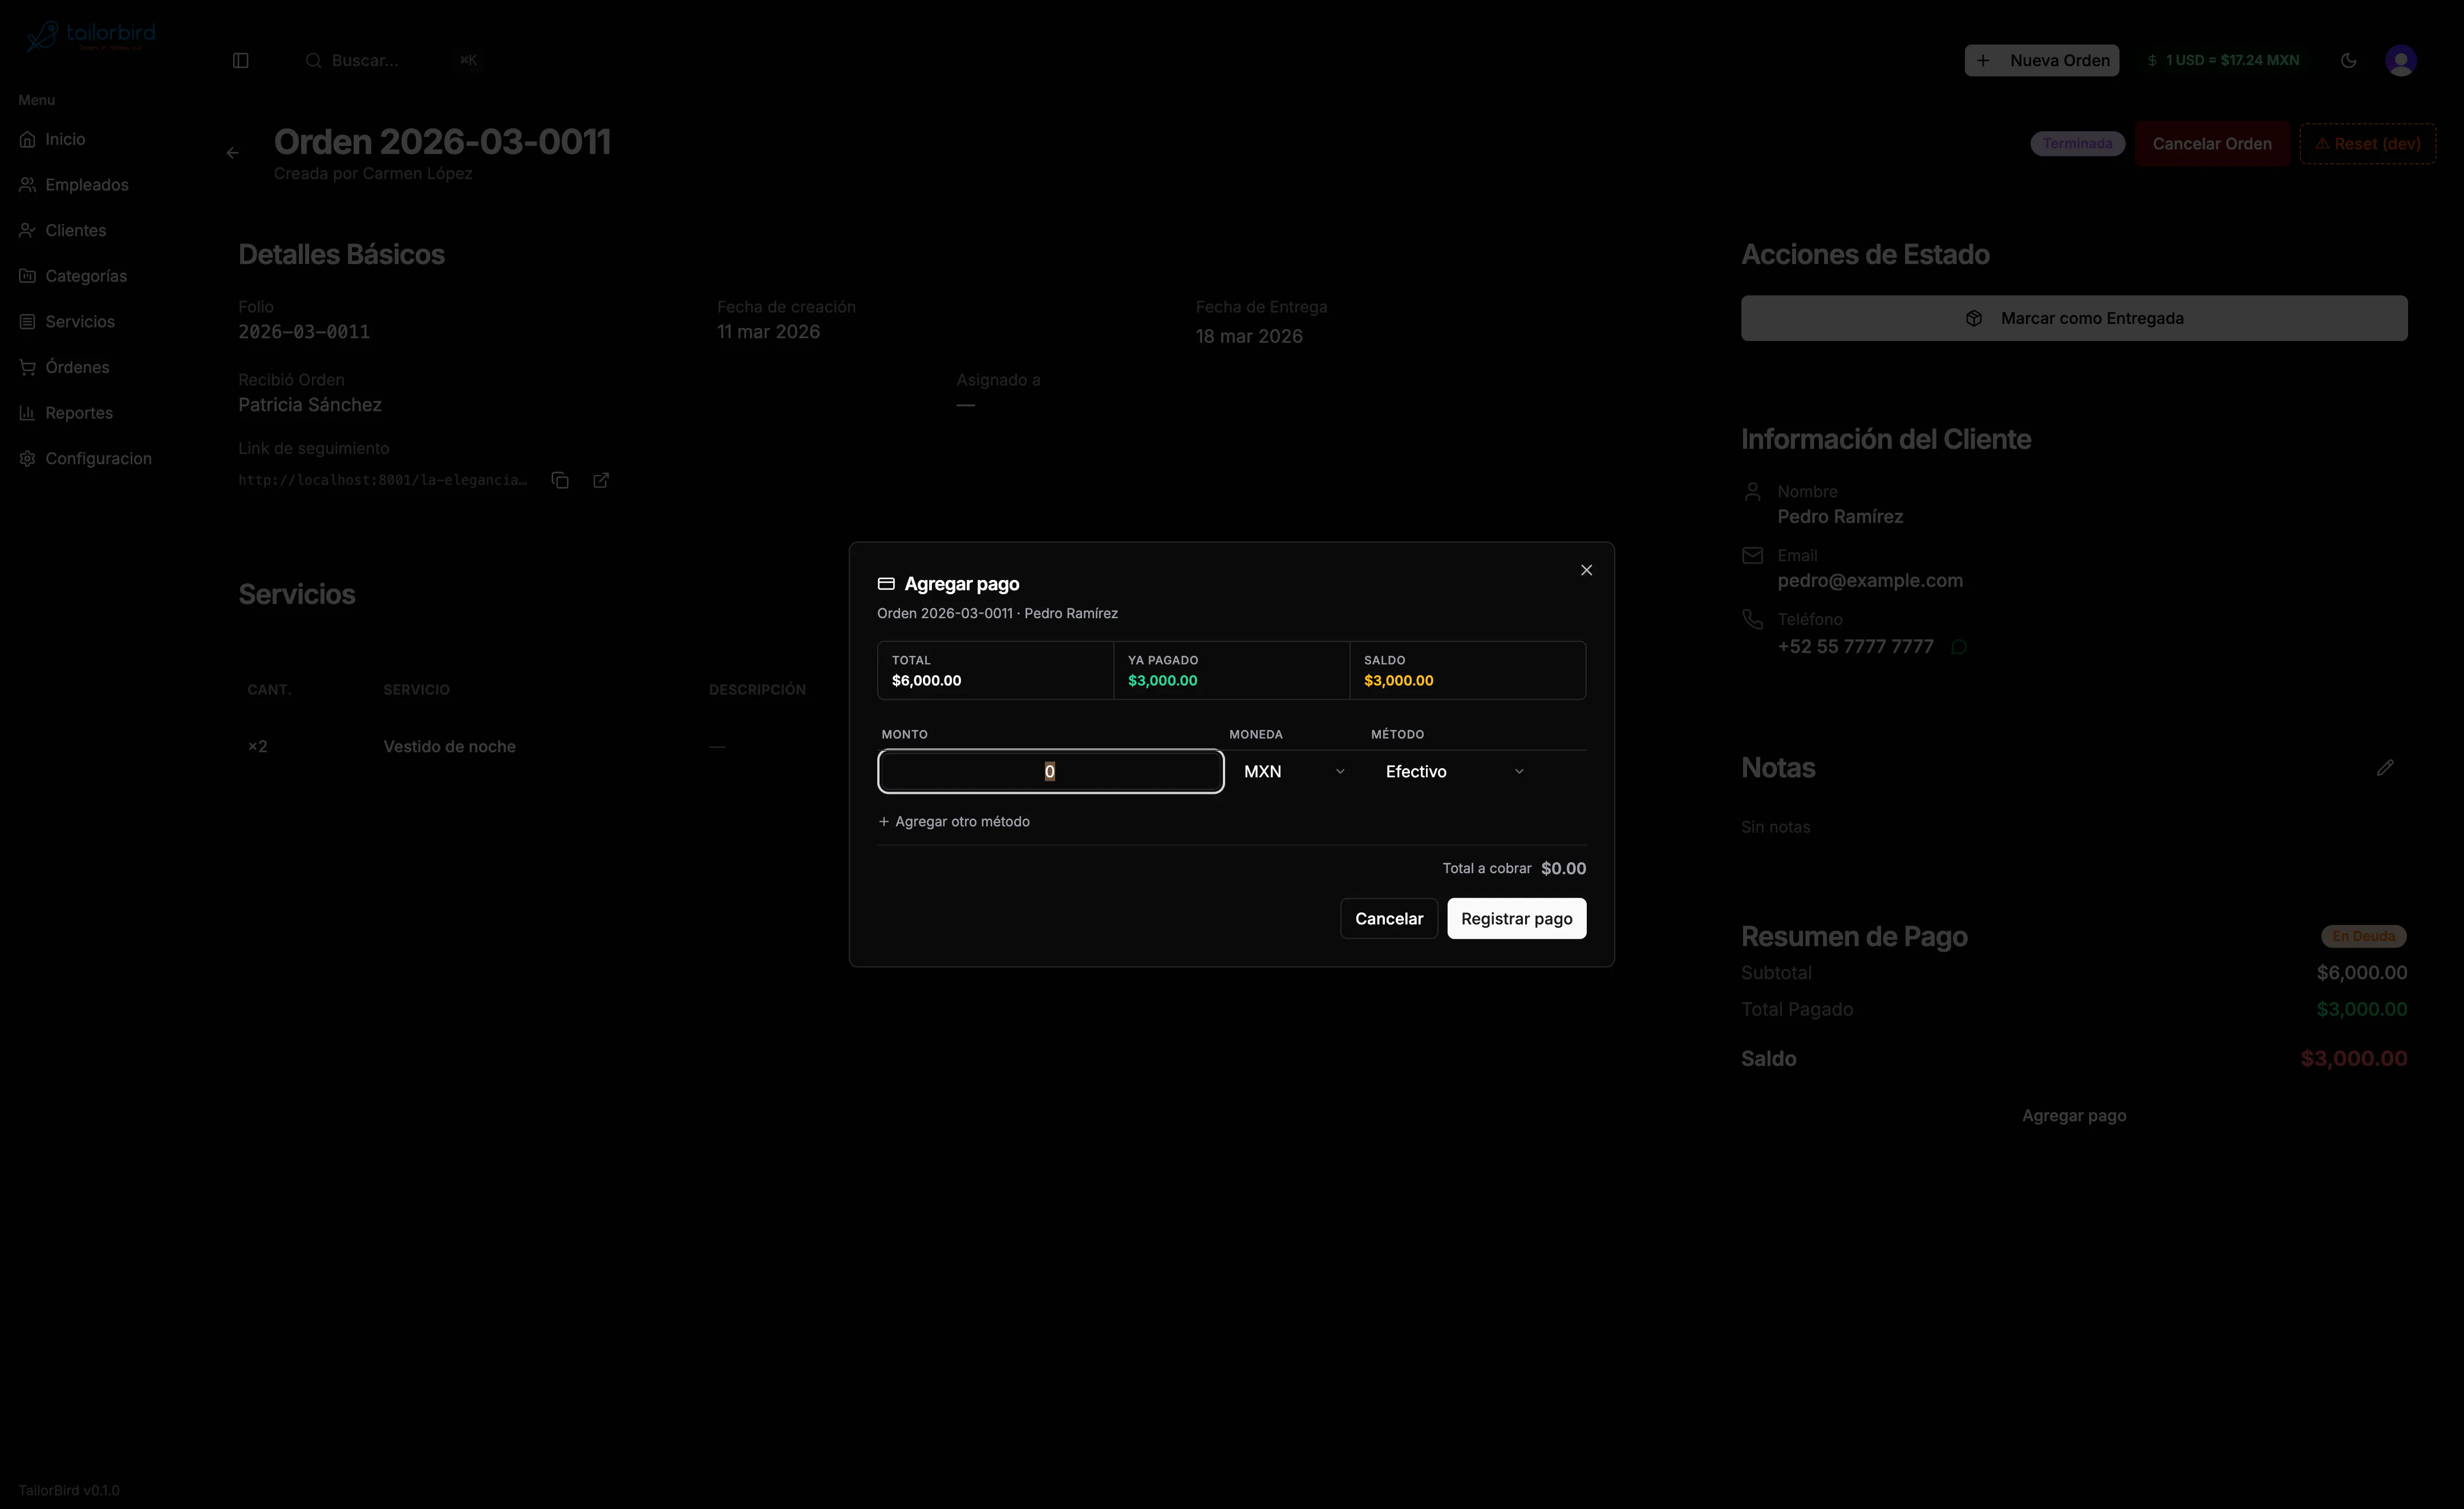Viewport: 2464px width, 1509px height.
Task: Click the Categorías folder icon
Action: point(27,276)
